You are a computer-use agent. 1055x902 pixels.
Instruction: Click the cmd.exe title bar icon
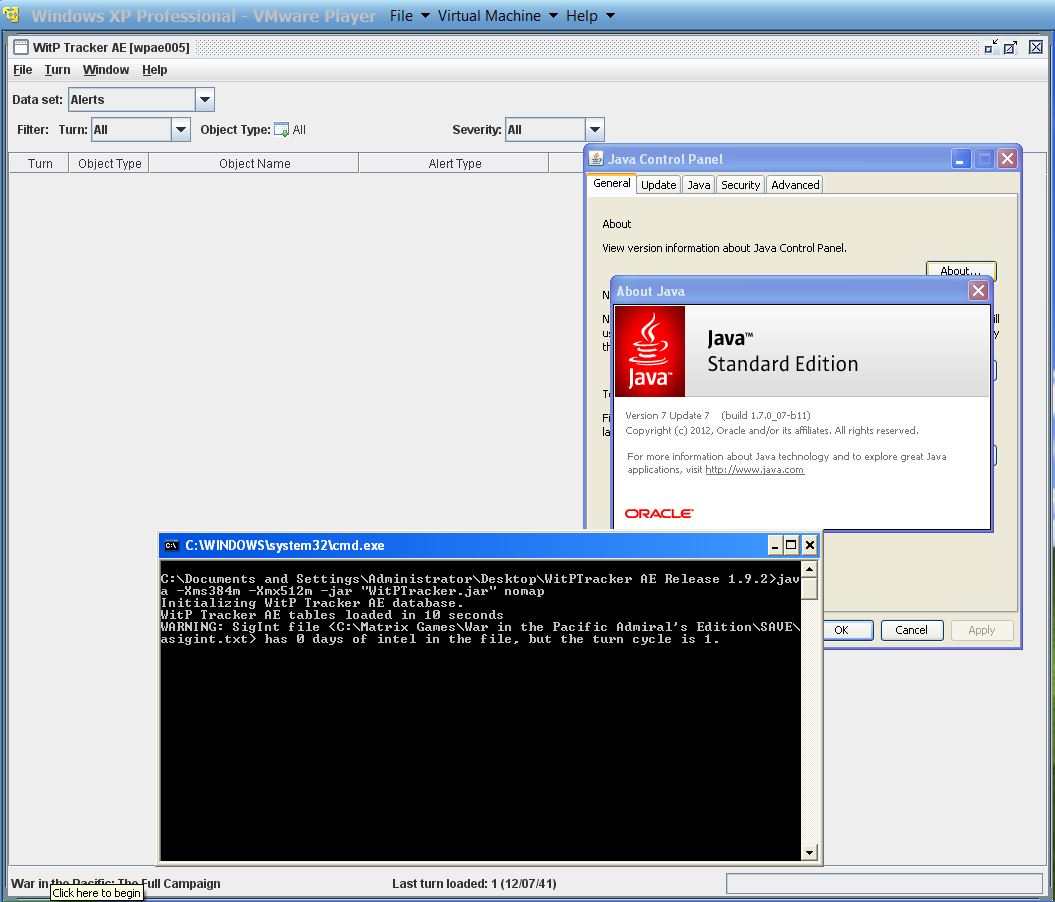[x=172, y=545]
